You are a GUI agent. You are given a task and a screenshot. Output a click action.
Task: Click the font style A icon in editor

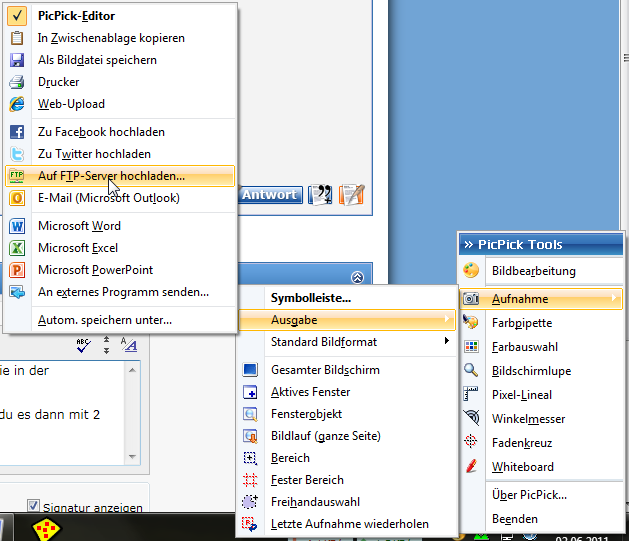(129, 345)
